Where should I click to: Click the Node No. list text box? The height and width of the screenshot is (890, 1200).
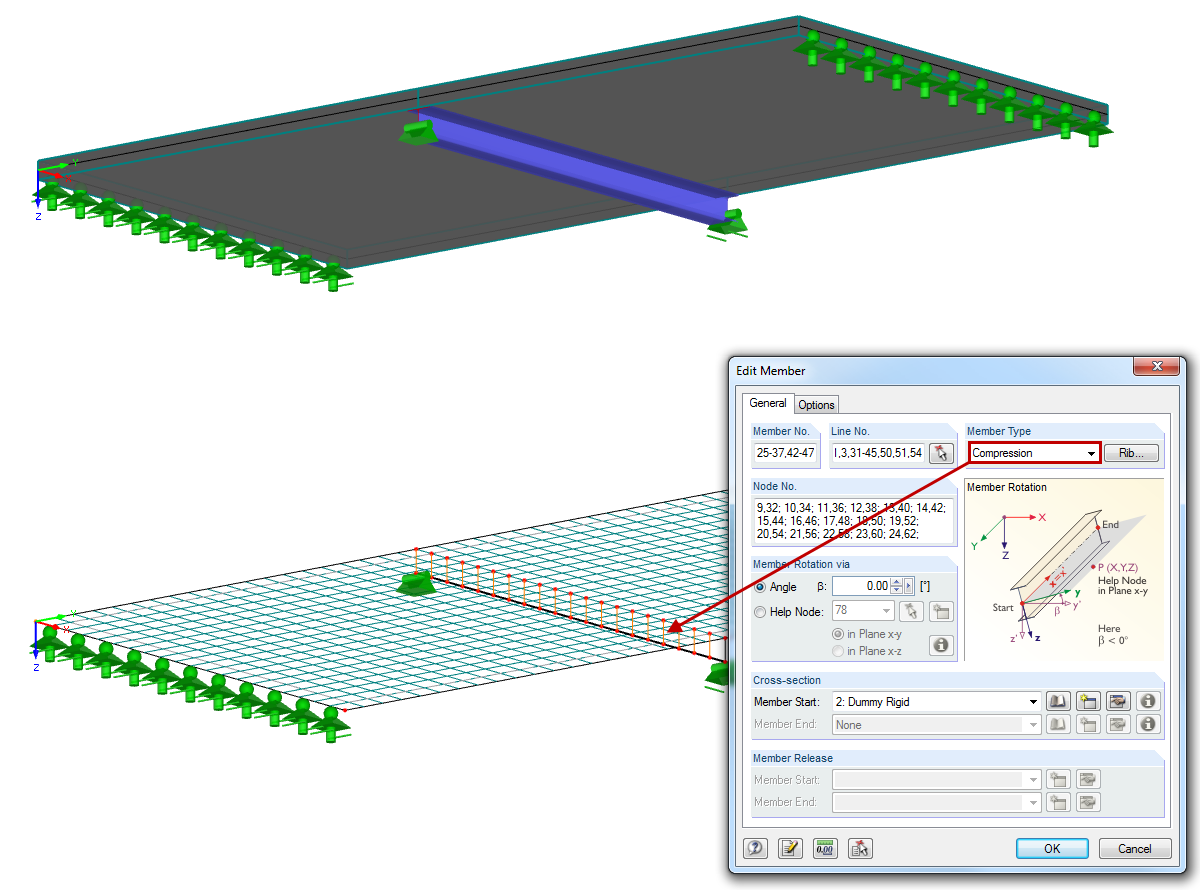(x=855, y=521)
